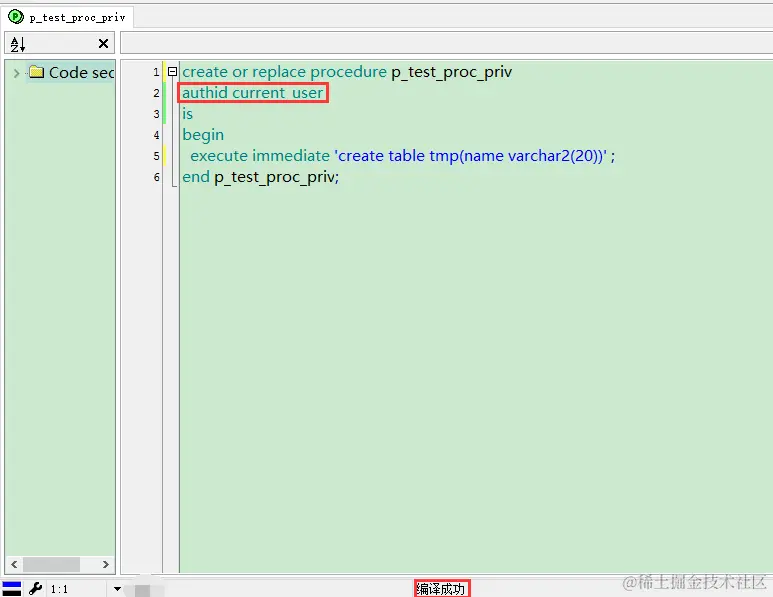Open the wrench settings icon in status bar
This screenshot has width=773, height=597.
(x=35, y=589)
